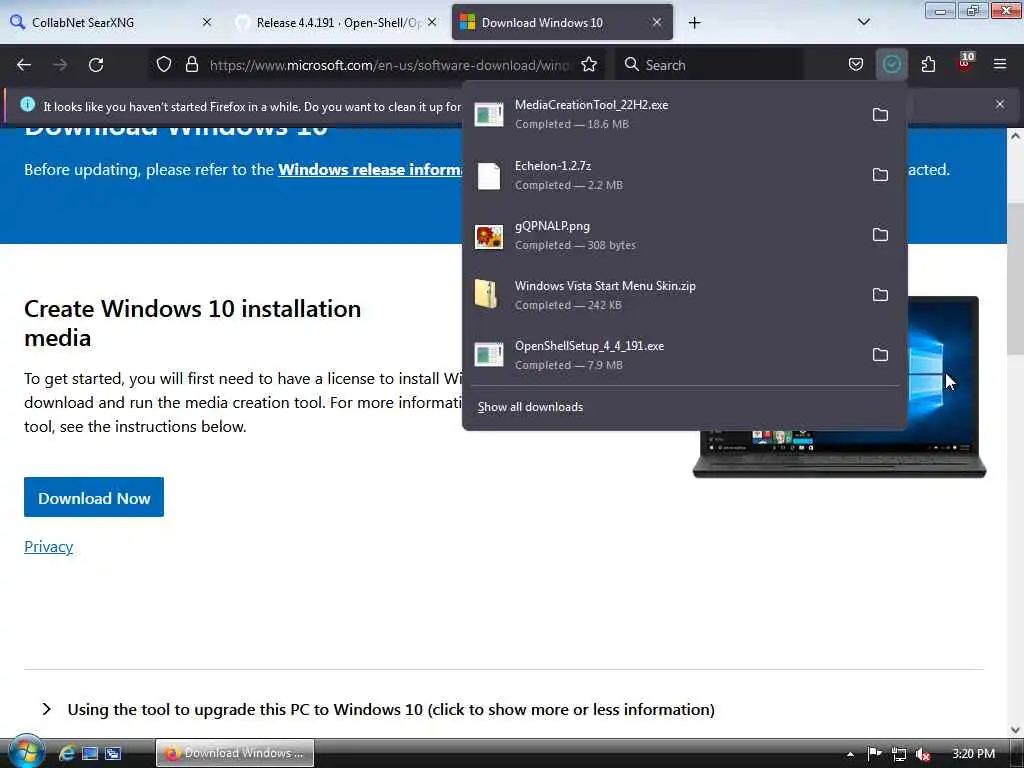Image resolution: width=1024 pixels, height=768 pixels.
Task: Open the MediaCreationTool_22H2.exe download
Action: click(x=663, y=115)
